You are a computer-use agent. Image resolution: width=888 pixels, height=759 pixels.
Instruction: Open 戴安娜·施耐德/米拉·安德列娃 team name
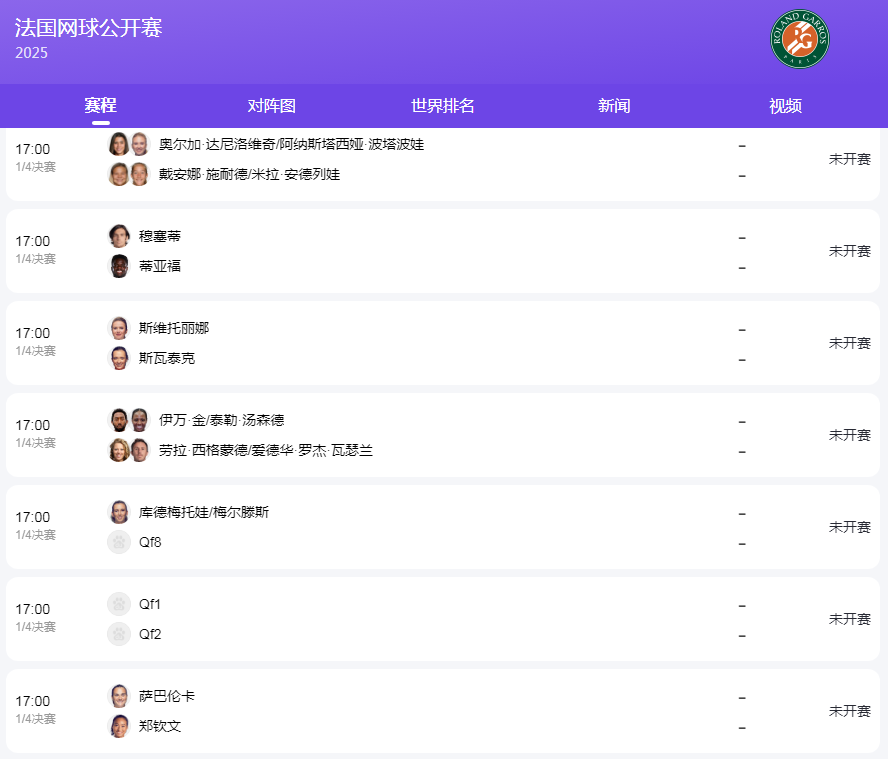click(249, 174)
